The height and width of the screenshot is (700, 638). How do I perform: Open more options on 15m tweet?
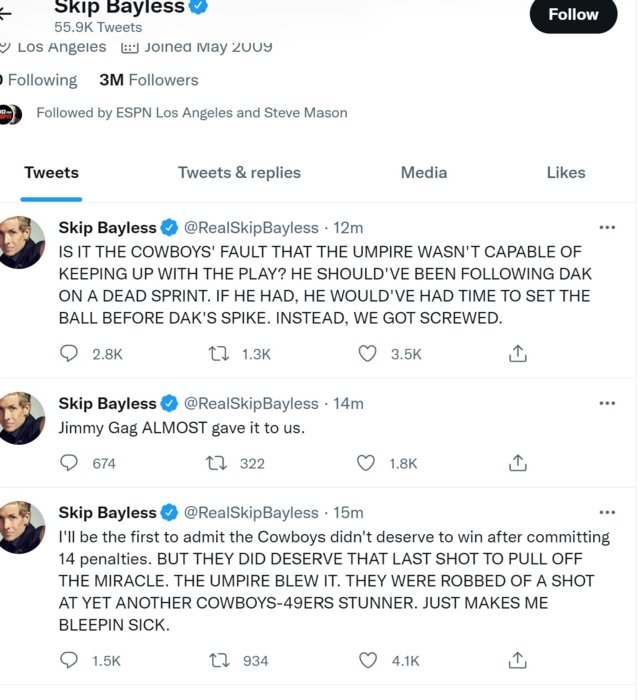607,512
